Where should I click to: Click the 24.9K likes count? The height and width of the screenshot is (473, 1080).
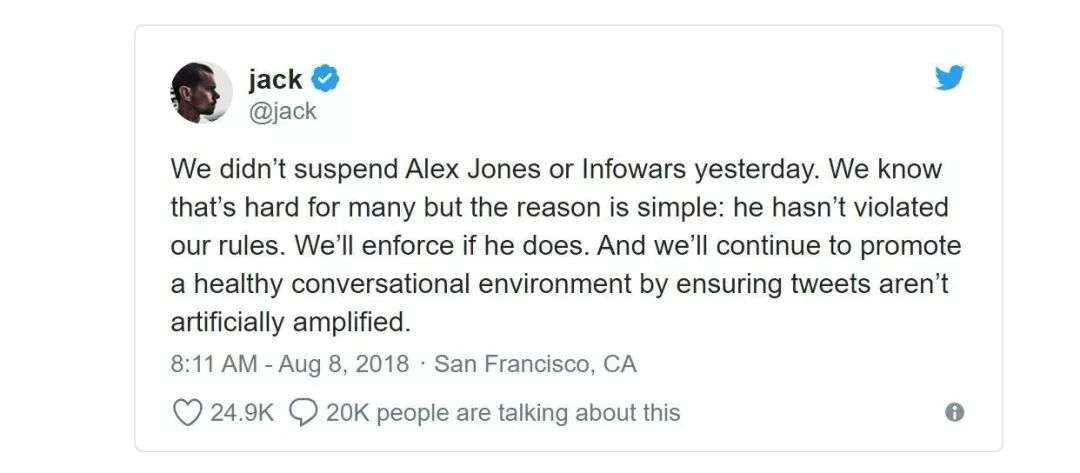click(241, 412)
